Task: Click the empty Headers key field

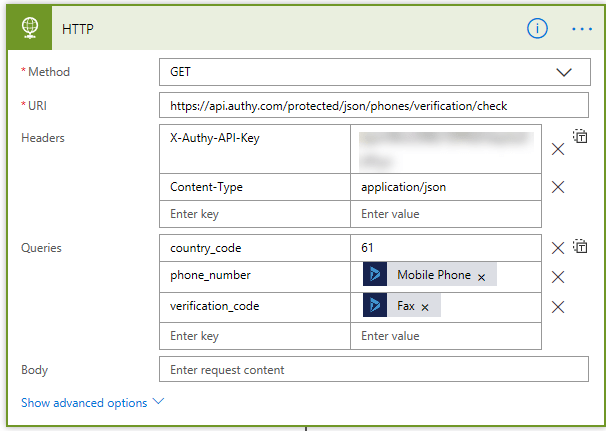Action: (254, 214)
